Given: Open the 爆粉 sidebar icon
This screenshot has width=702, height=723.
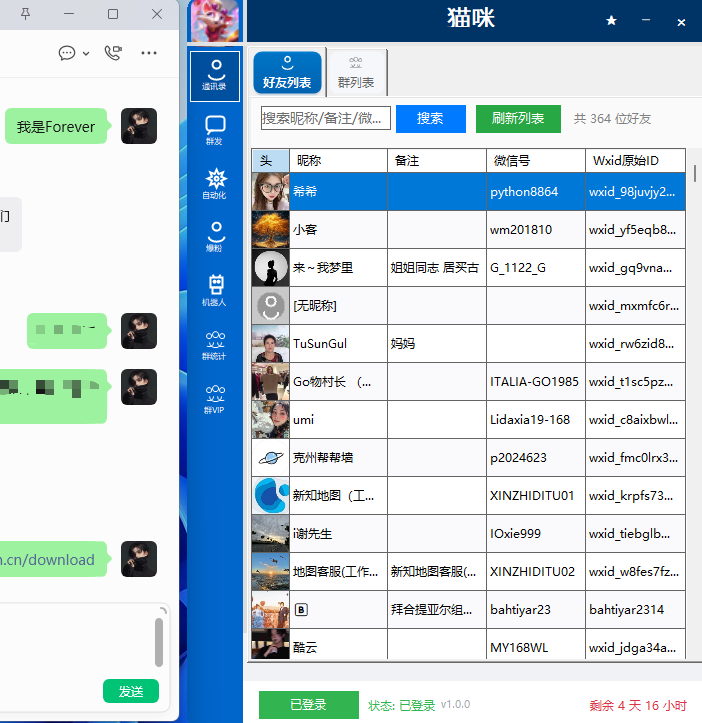Looking at the screenshot, I should (214, 237).
